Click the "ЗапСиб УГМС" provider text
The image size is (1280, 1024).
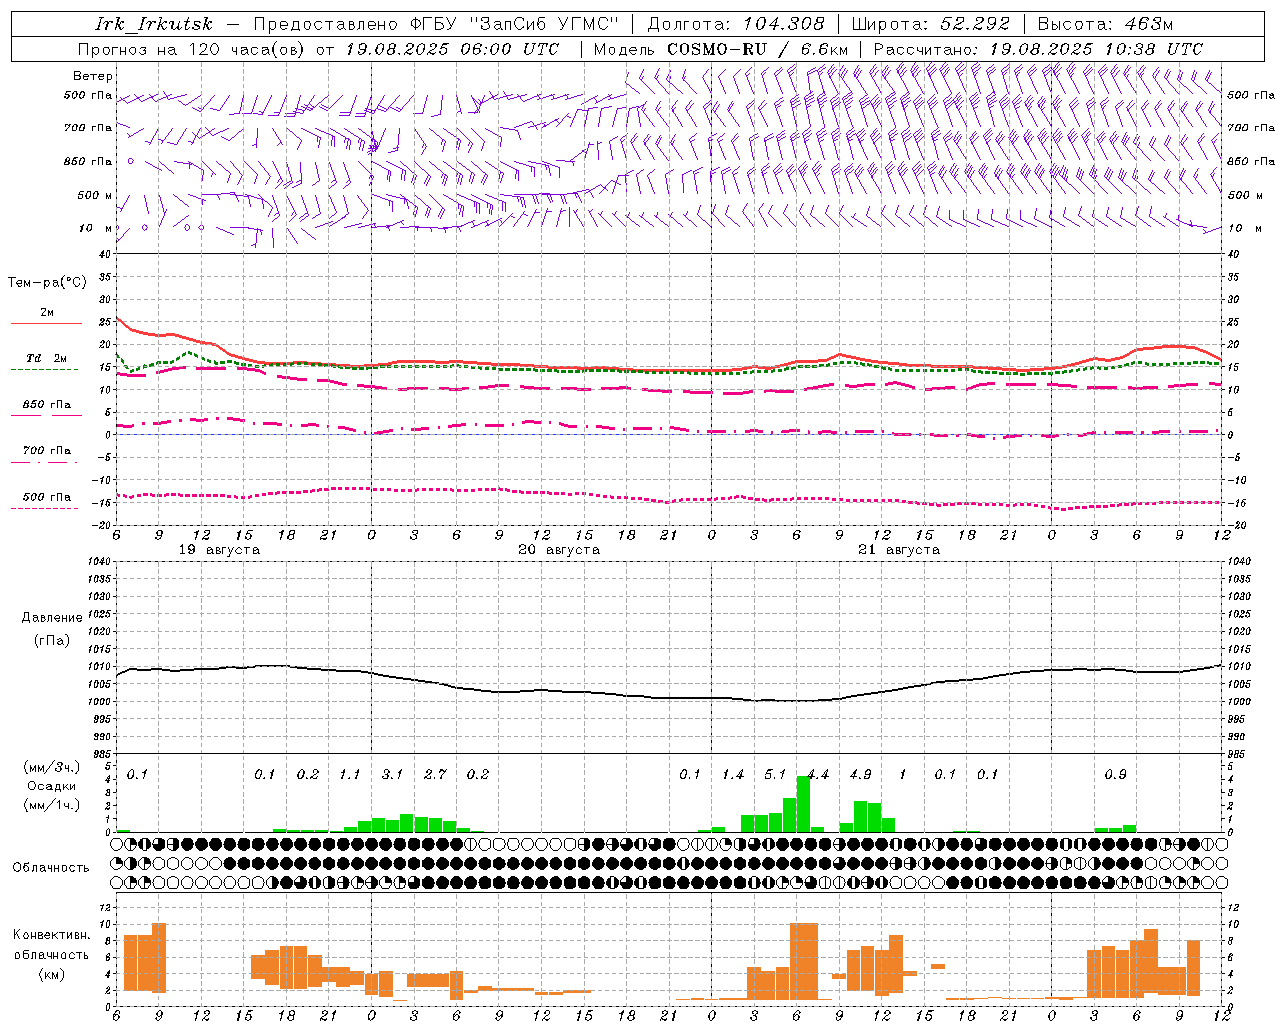pyautogui.click(x=544, y=24)
